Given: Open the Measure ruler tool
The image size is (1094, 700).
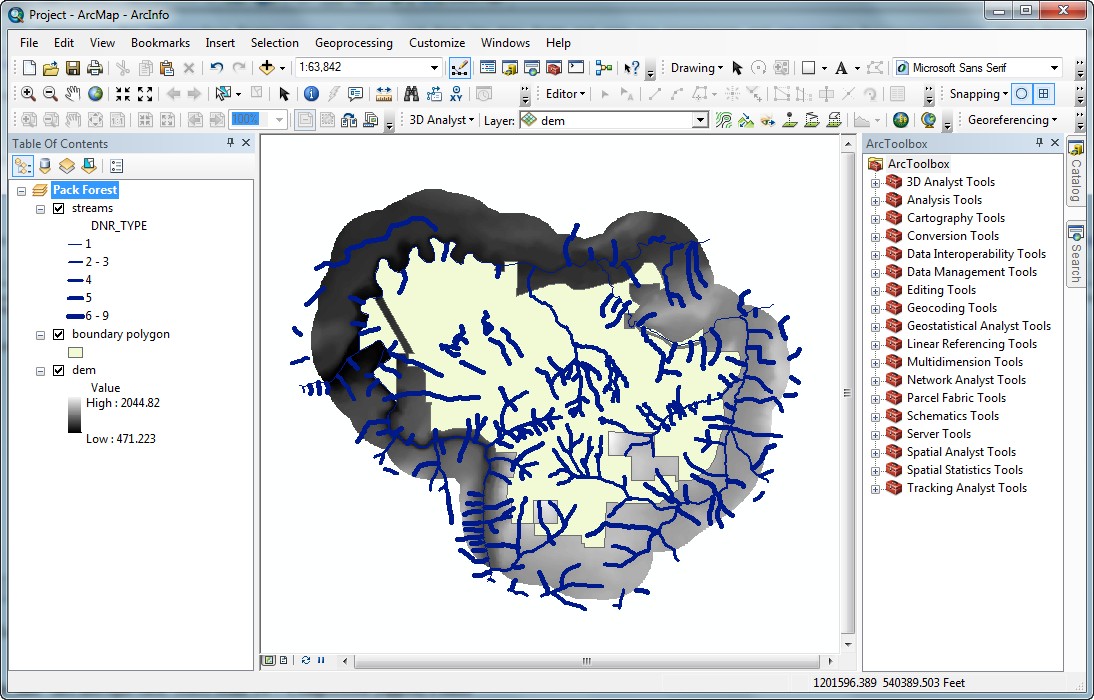Looking at the screenshot, I should (x=384, y=94).
